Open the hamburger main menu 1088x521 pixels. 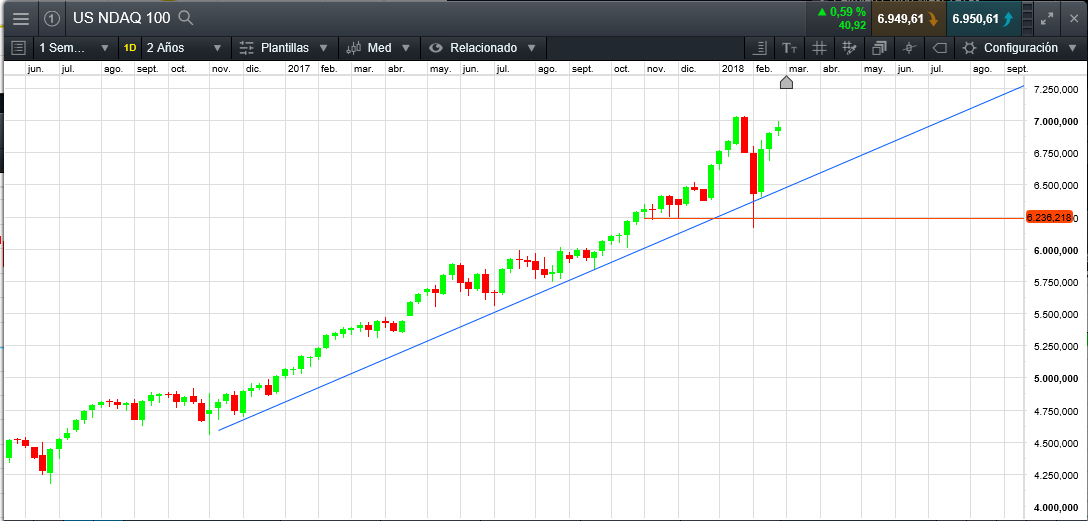point(21,19)
